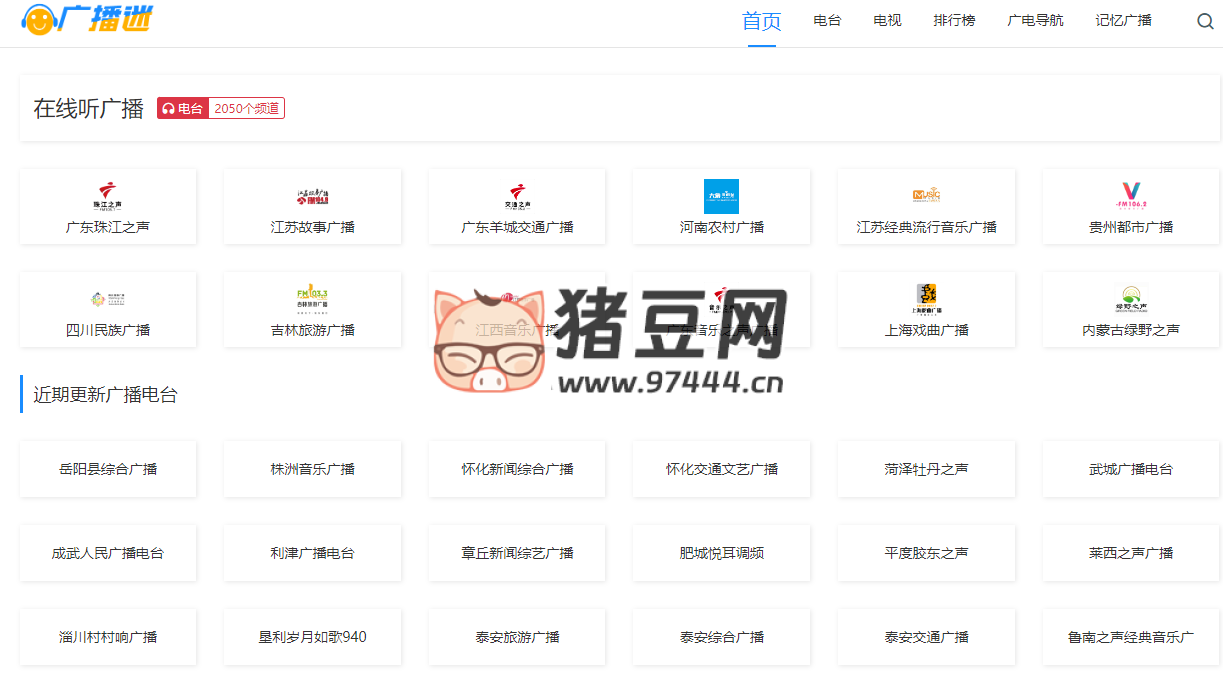Open the 电台 navigation menu
This screenshot has width=1223, height=680.
click(x=827, y=21)
